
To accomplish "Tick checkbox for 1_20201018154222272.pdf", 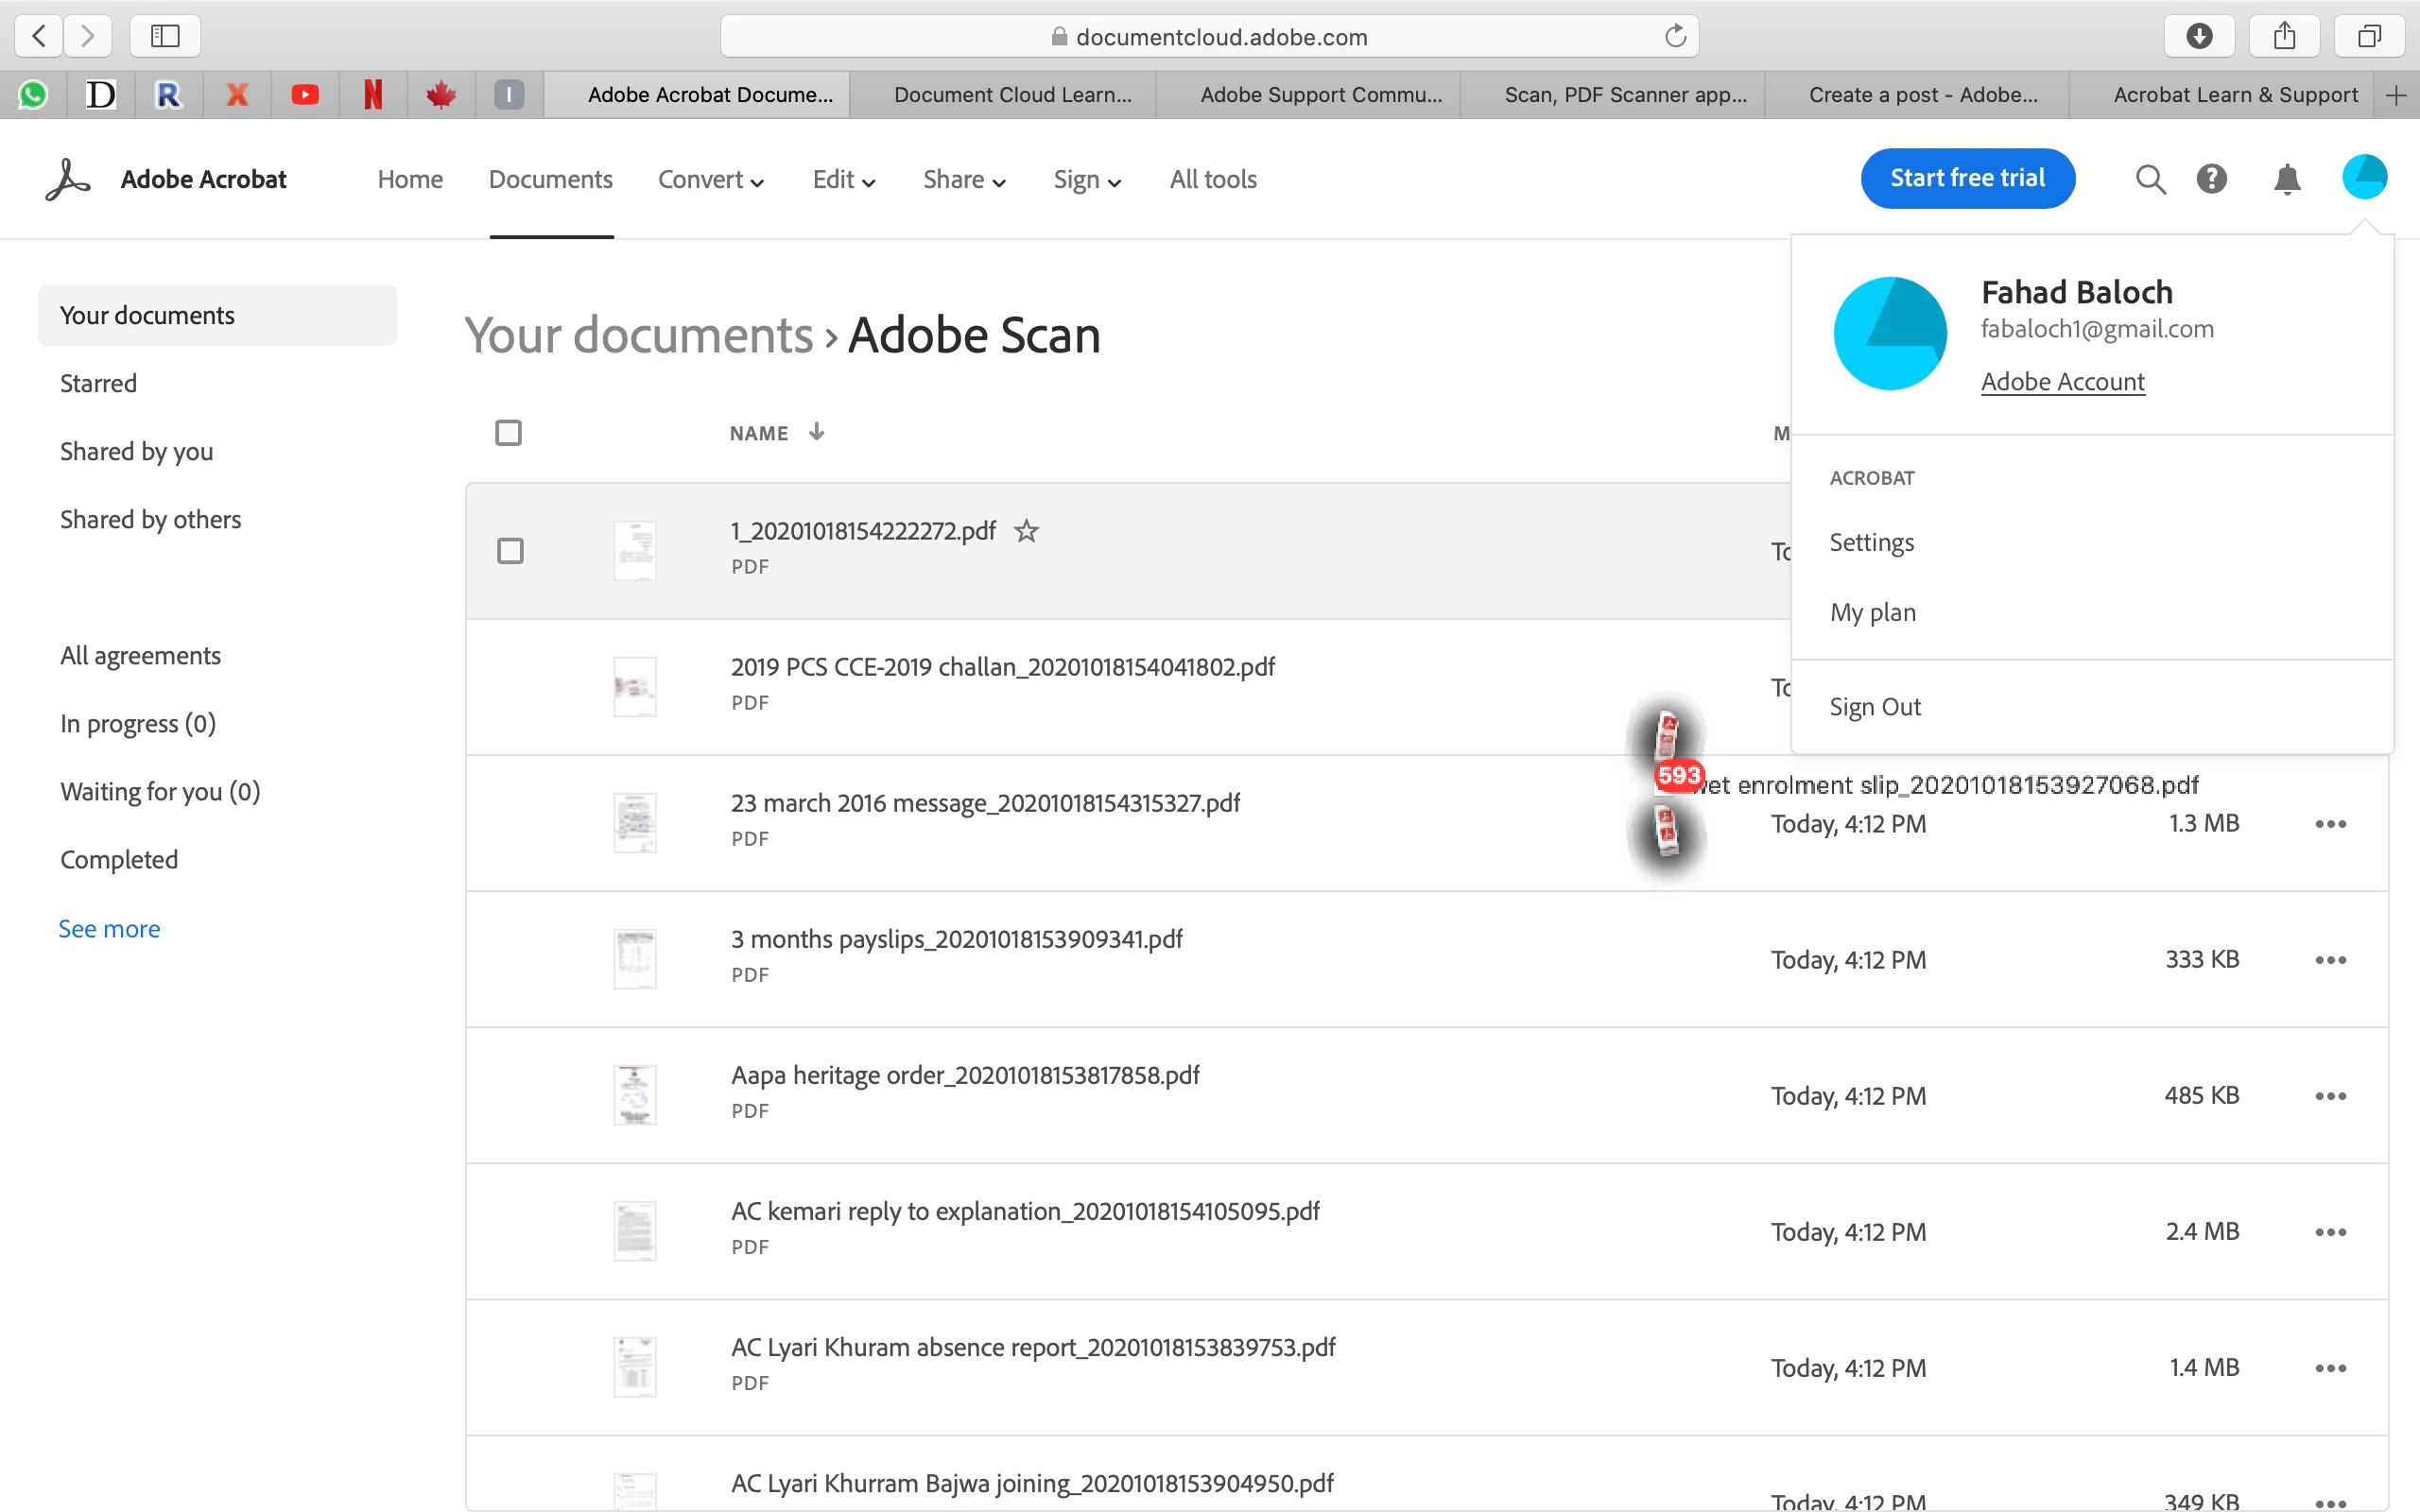I will pyautogui.click(x=510, y=551).
